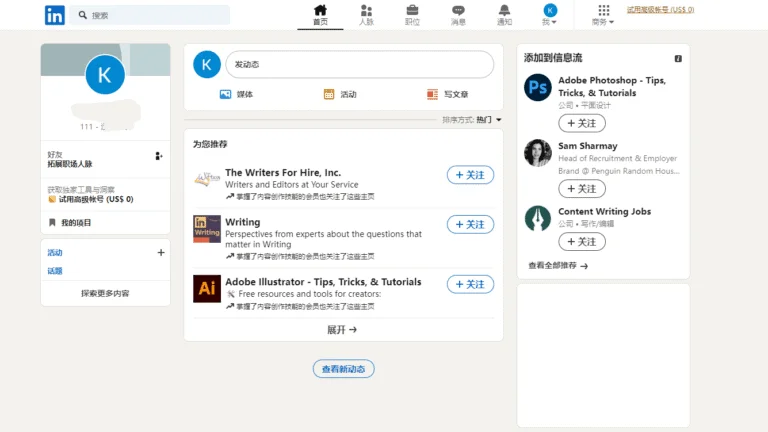Image resolution: width=768 pixels, height=432 pixels.
Task: Click the 发动态 start a post field
Action: 360,64
